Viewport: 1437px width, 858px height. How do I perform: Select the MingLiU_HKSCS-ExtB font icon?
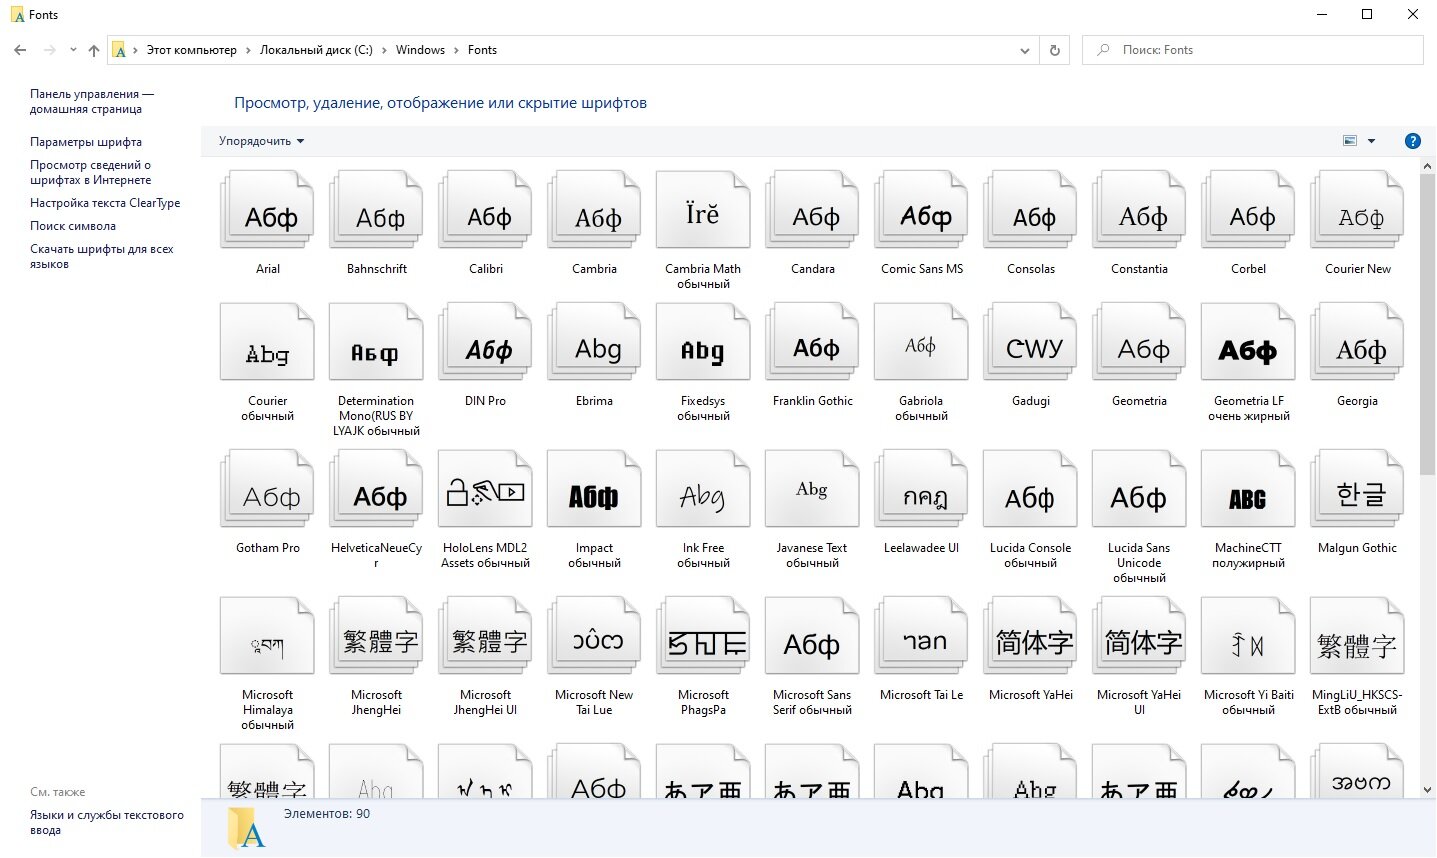[x=1357, y=636]
